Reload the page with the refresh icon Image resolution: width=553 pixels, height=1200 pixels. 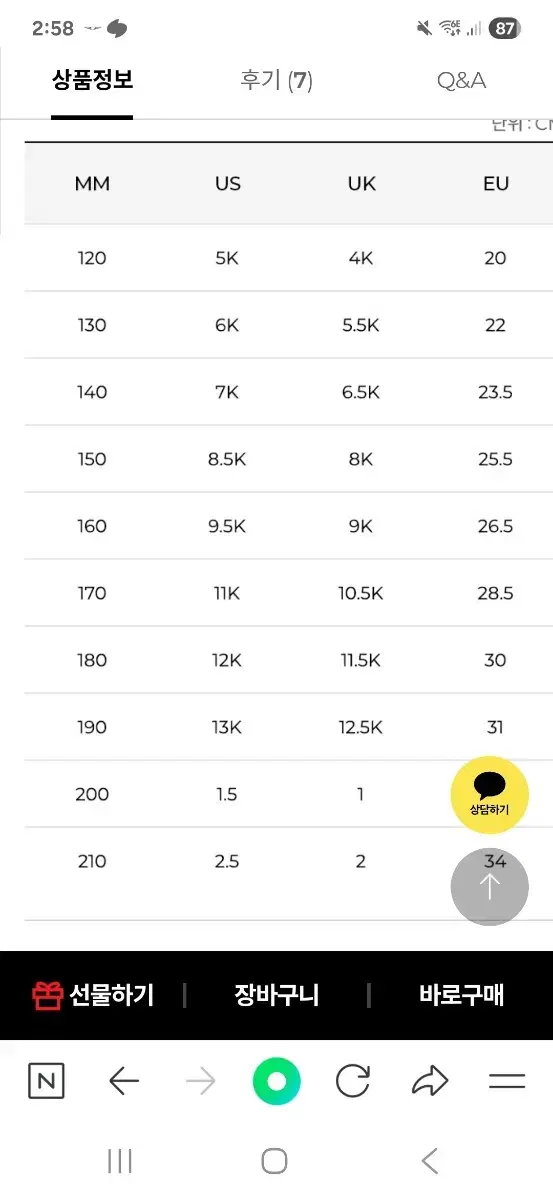(352, 1081)
